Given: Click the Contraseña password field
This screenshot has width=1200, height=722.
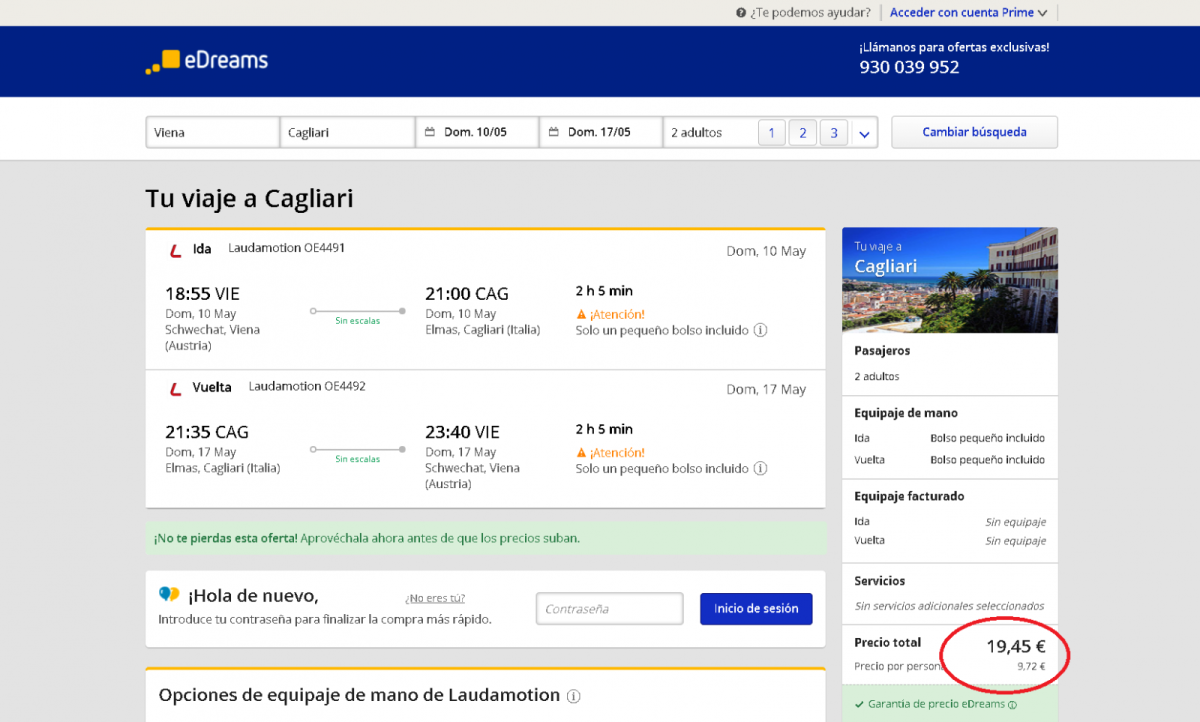Looking at the screenshot, I should 609,608.
